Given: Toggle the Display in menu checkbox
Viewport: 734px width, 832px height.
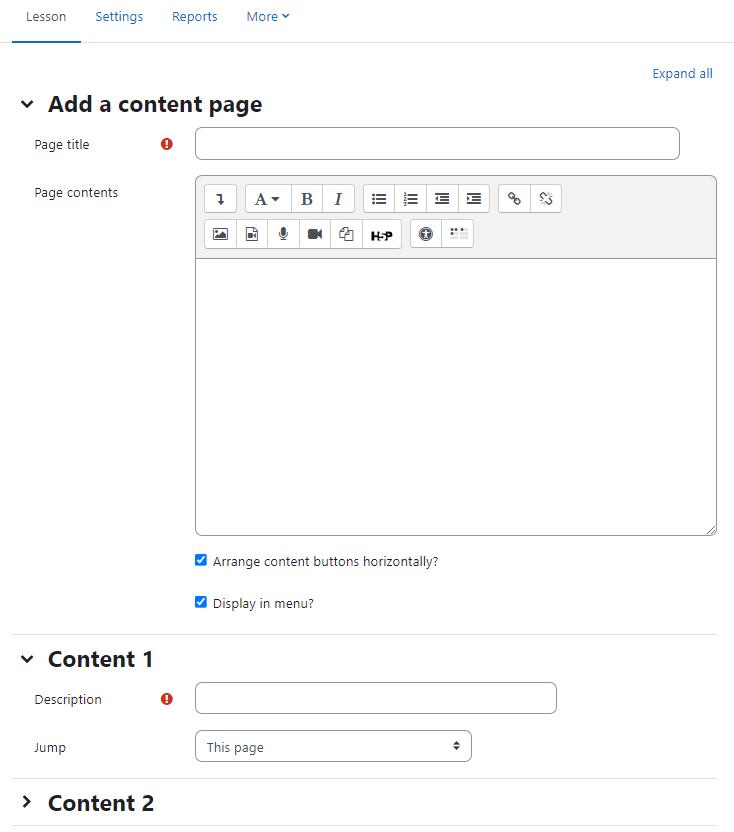Looking at the screenshot, I should (x=201, y=602).
